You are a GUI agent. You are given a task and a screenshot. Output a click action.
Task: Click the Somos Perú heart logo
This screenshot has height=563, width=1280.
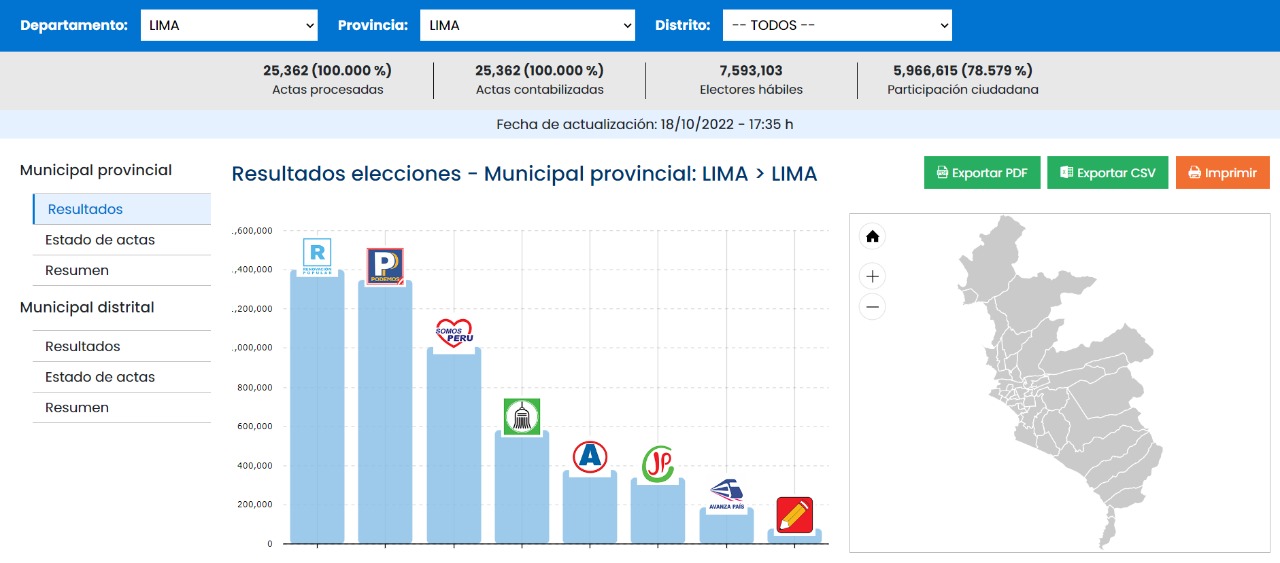454,331
